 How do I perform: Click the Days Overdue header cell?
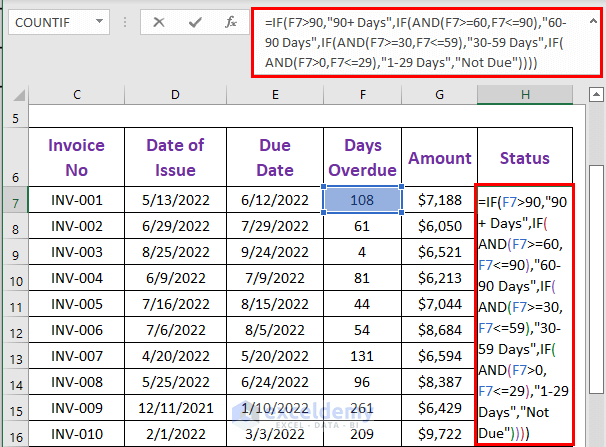point(363,158)
